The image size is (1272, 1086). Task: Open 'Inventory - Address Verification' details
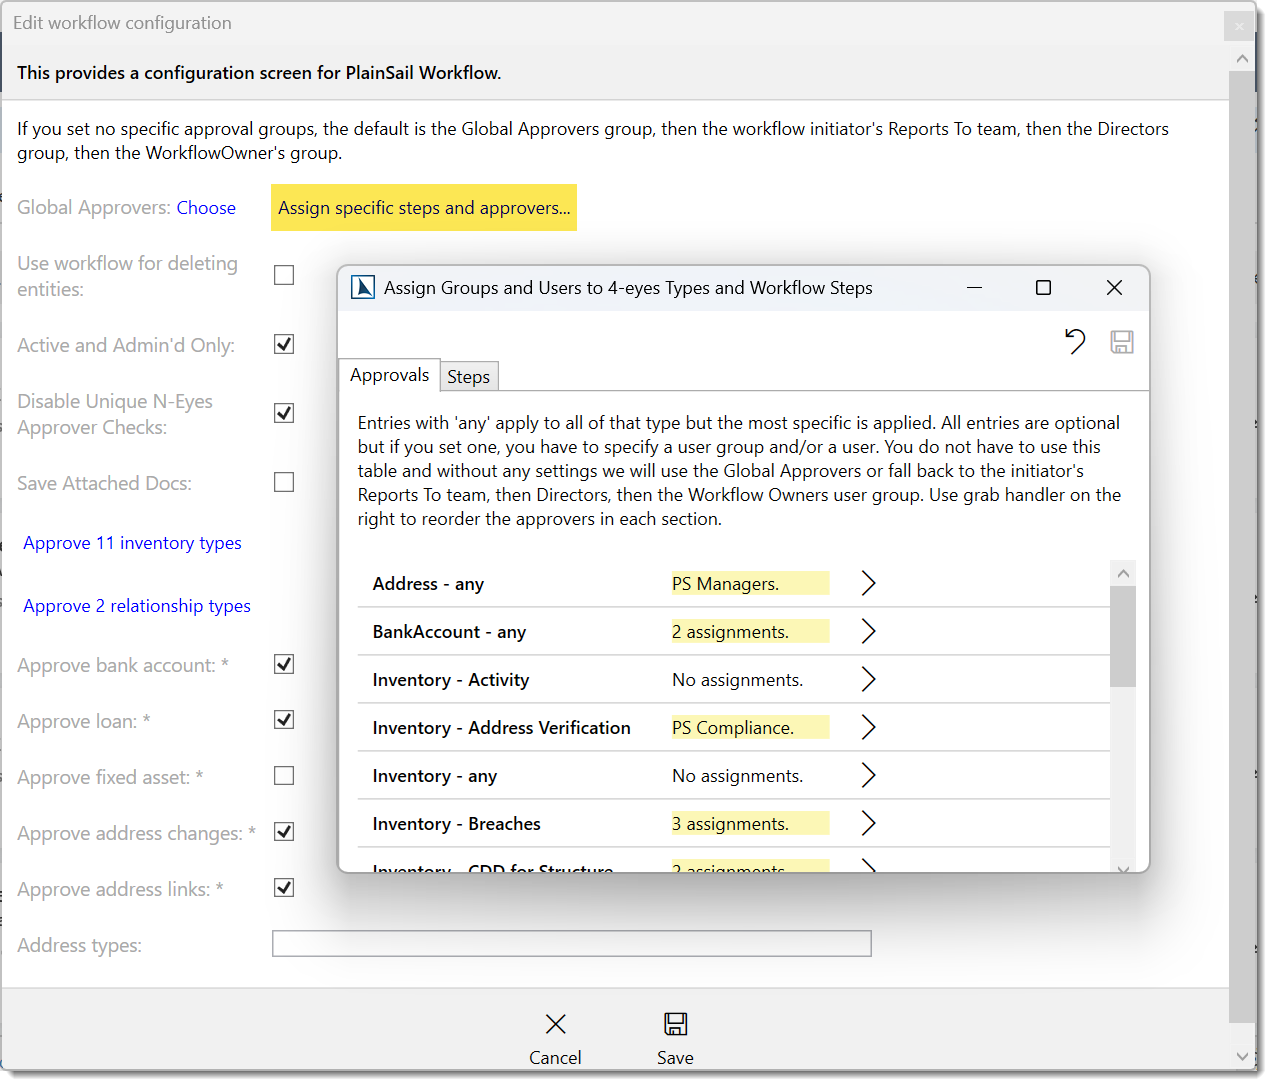[867, 727]
